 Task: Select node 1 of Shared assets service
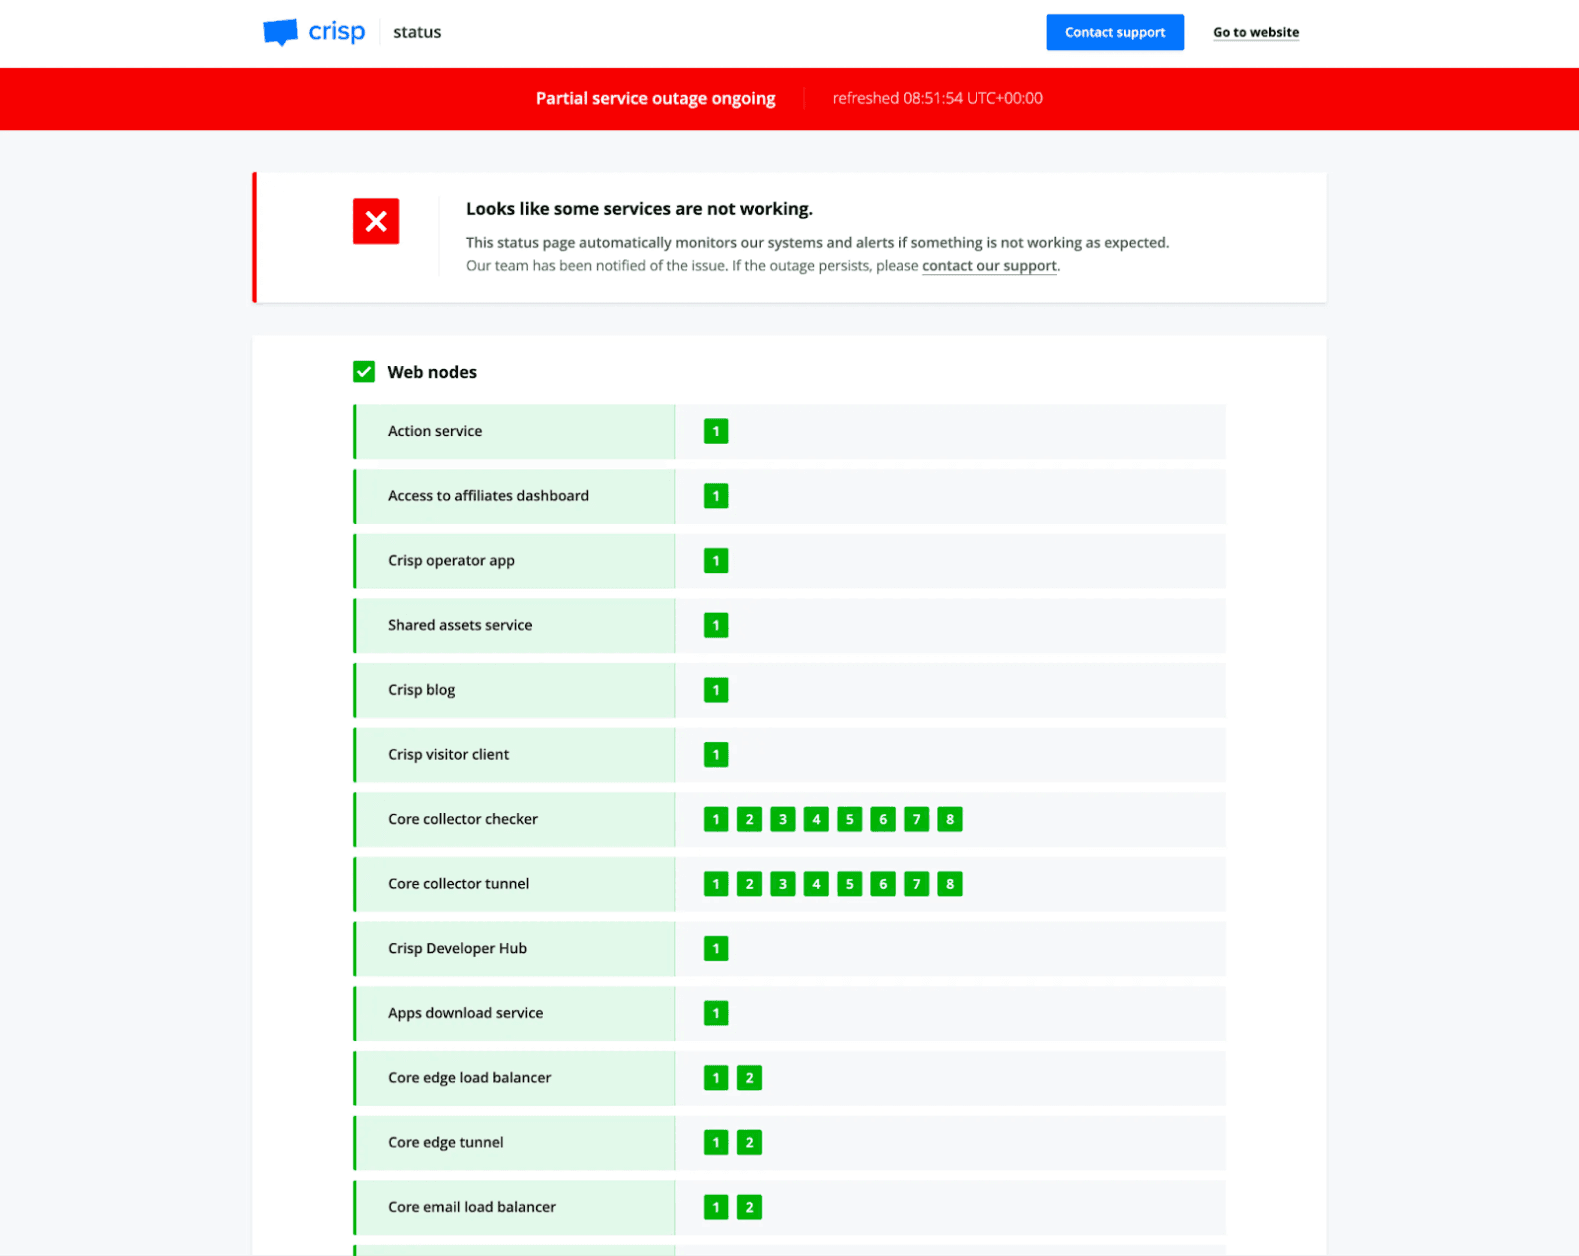pos(716,625)
